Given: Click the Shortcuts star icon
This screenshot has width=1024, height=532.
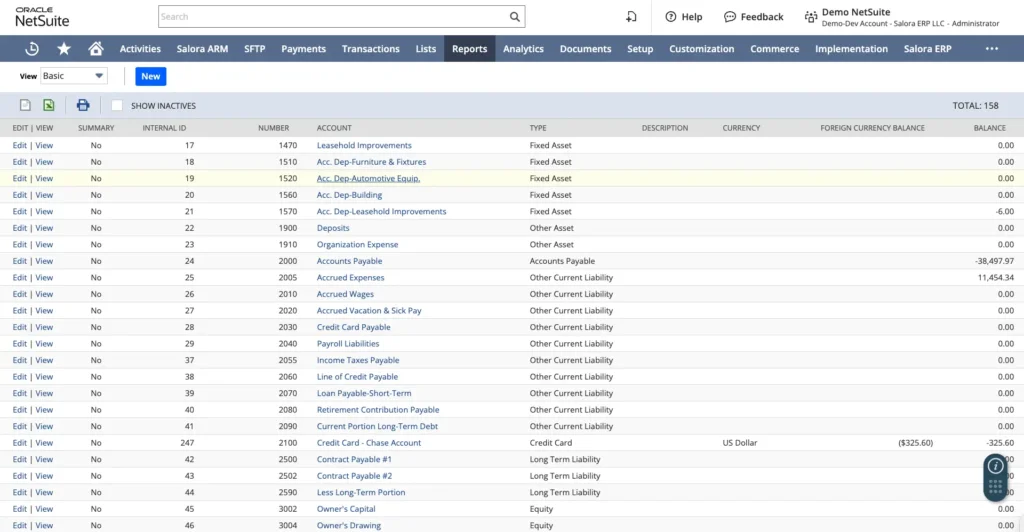Looking at the screenshot, I should pos(64,49).
